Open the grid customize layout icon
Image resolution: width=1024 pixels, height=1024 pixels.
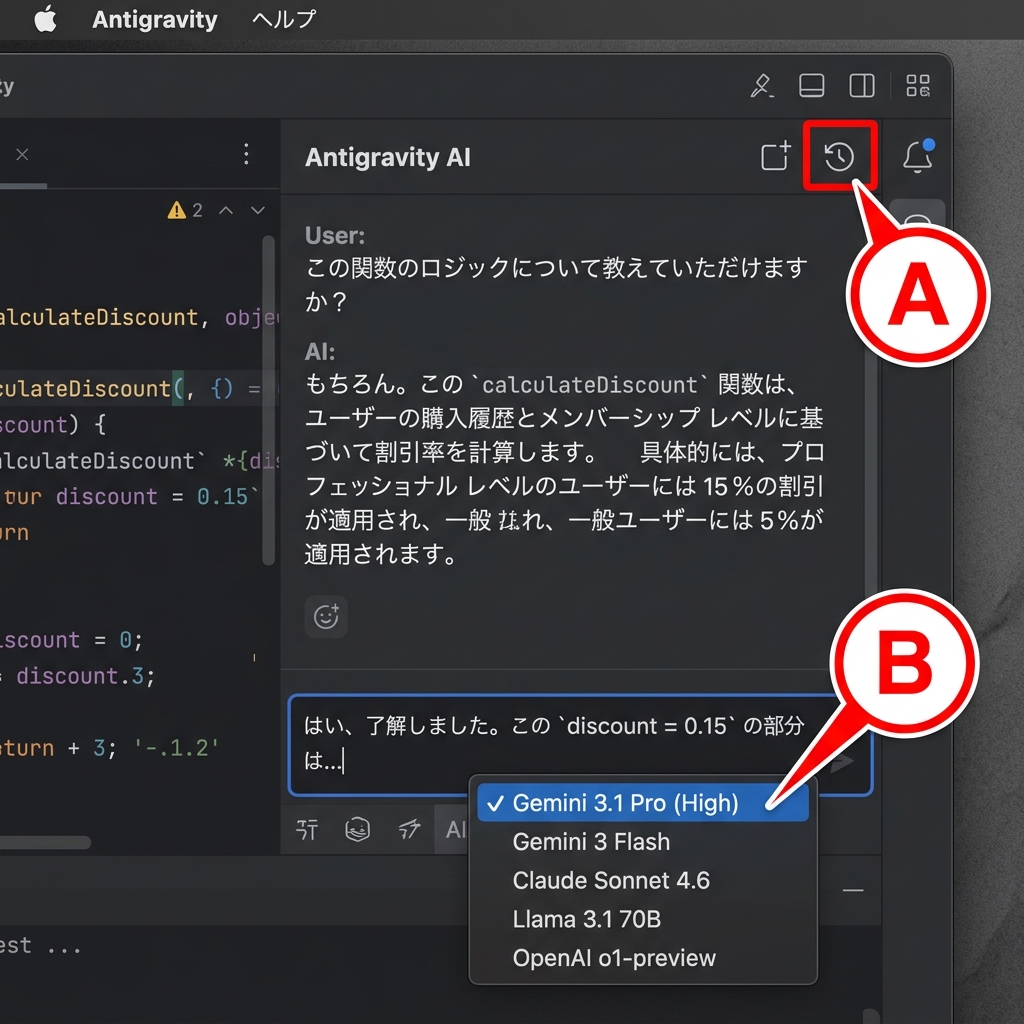click(918, 86)
